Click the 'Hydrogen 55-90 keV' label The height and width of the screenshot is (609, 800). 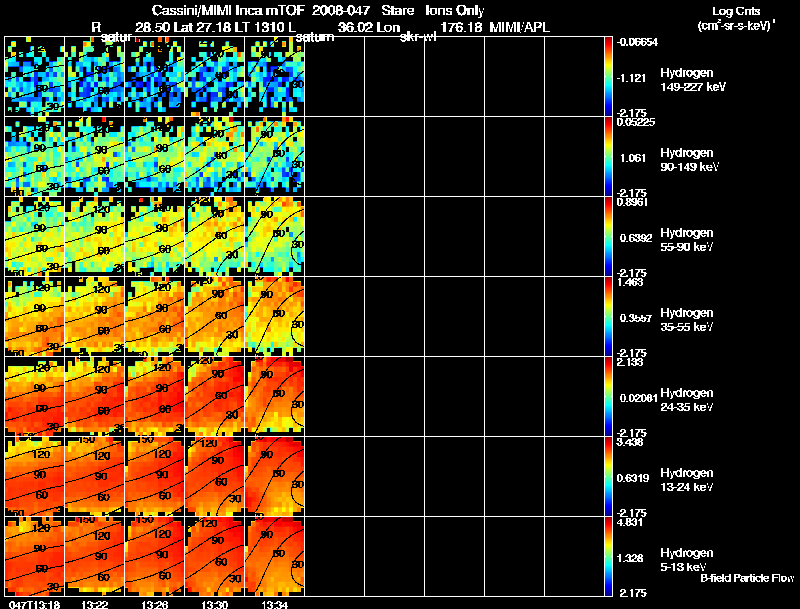(x=687, y=240)
